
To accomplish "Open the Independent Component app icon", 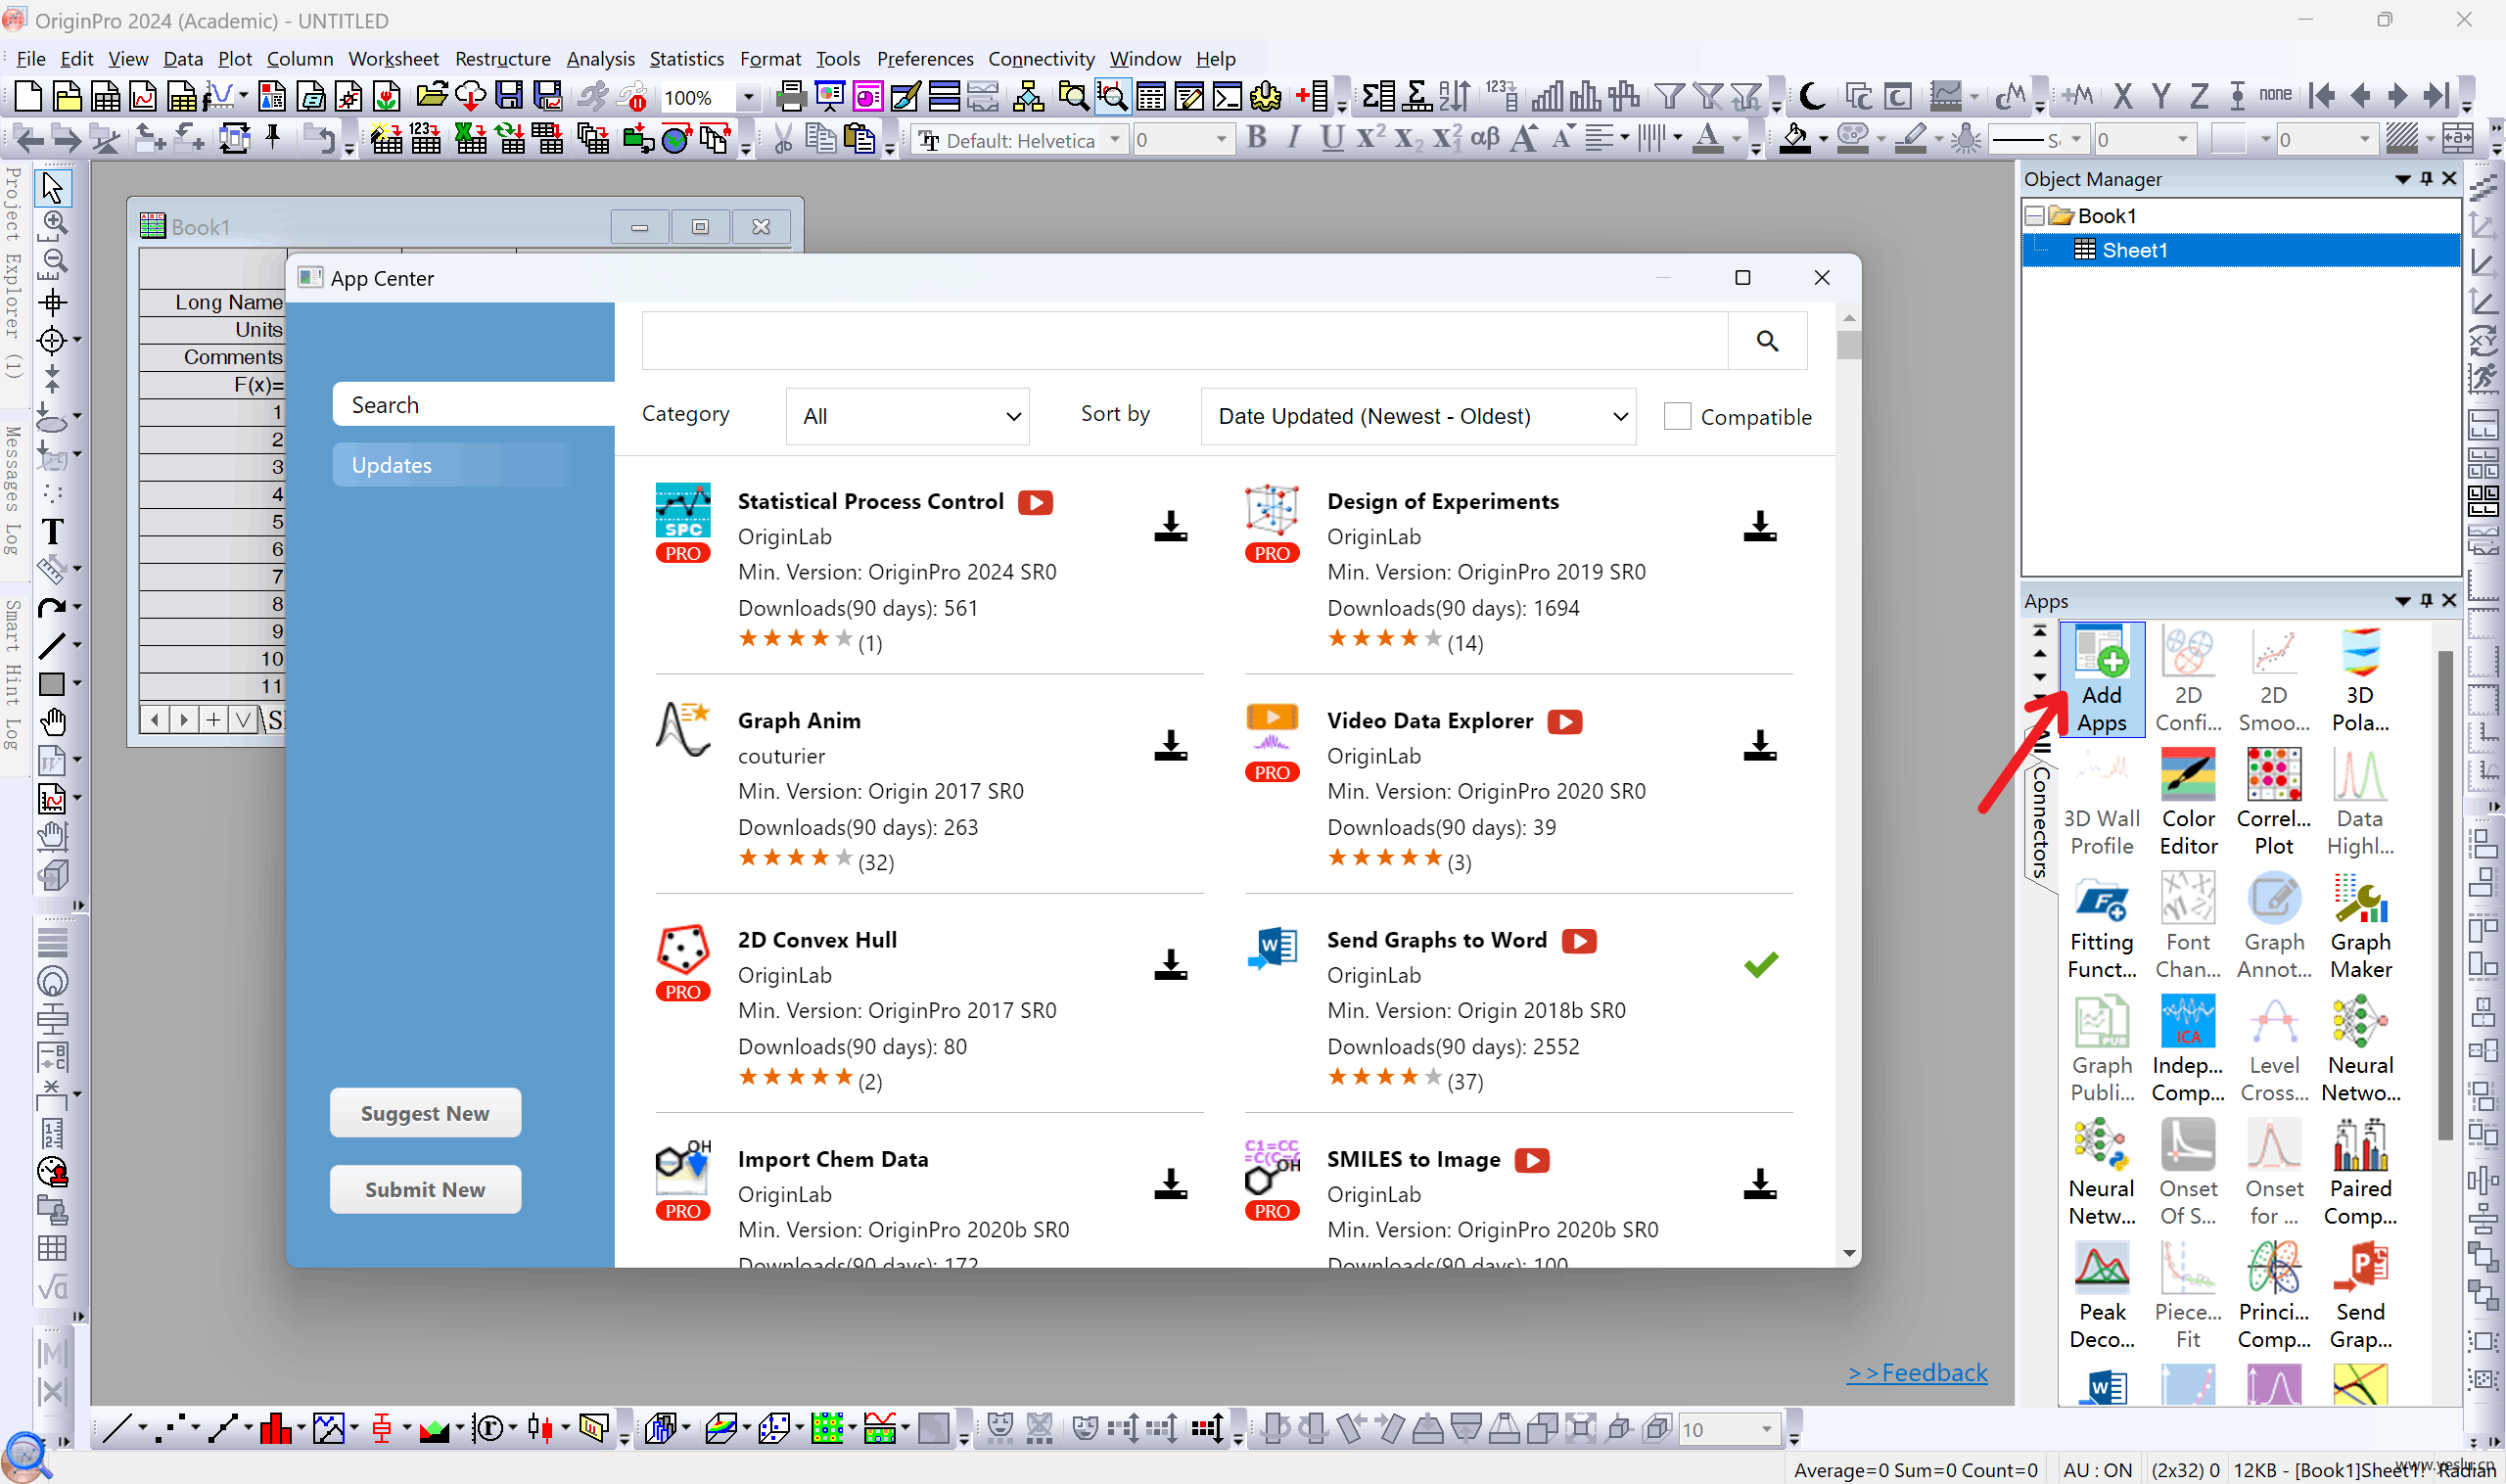I will coord(2187,1050).
